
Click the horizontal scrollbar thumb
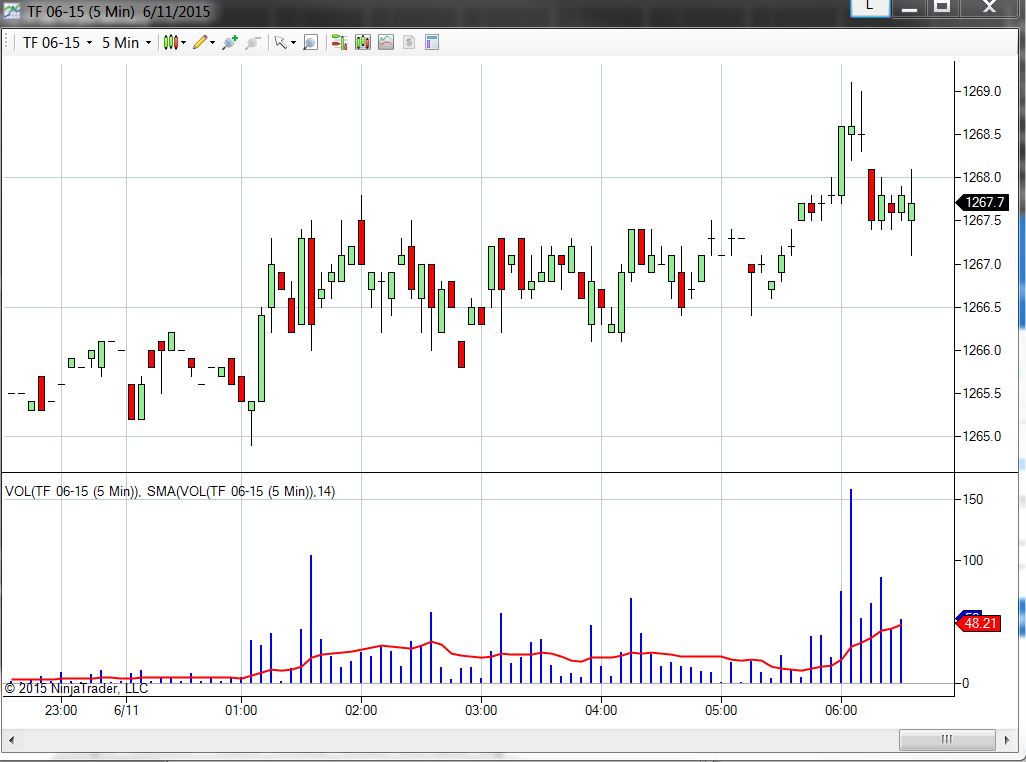947,740
